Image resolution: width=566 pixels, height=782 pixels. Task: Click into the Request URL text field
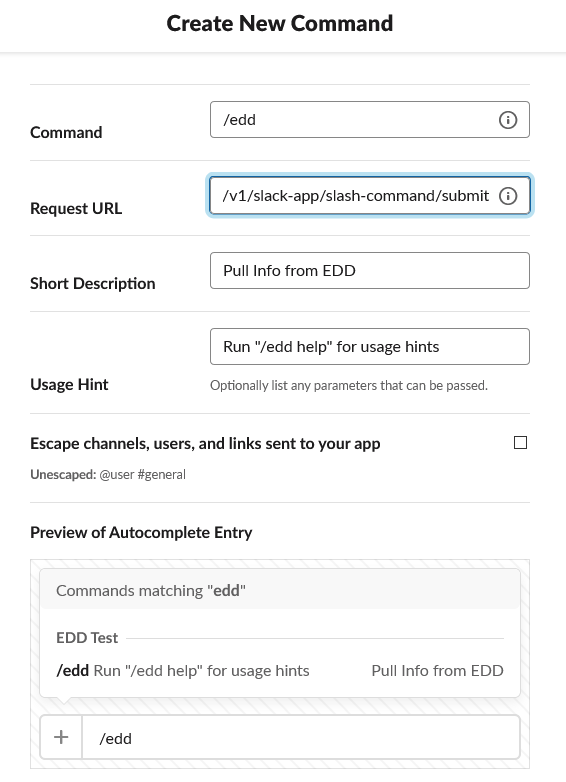370,196
